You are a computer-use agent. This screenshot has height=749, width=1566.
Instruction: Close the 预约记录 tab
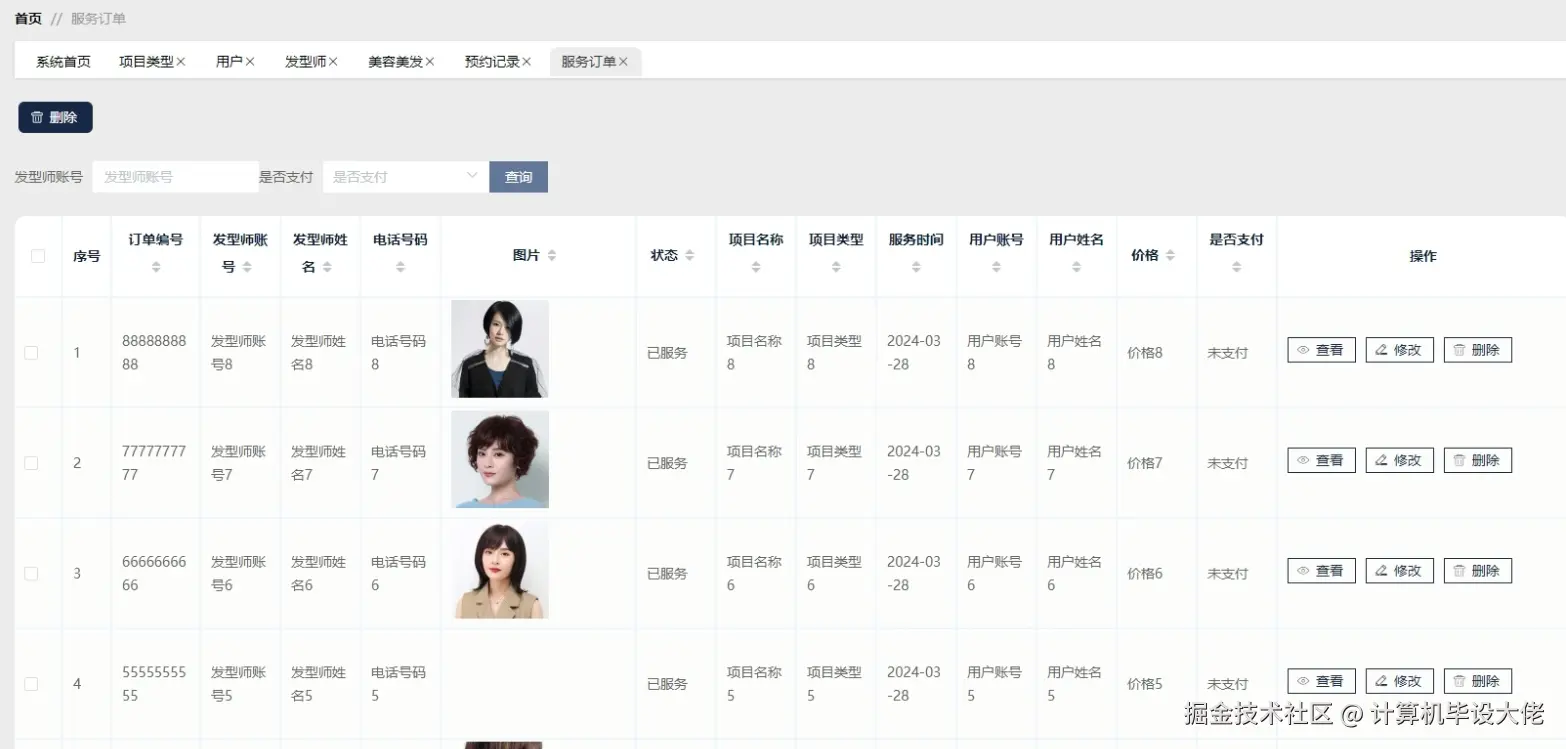point(528,60)
